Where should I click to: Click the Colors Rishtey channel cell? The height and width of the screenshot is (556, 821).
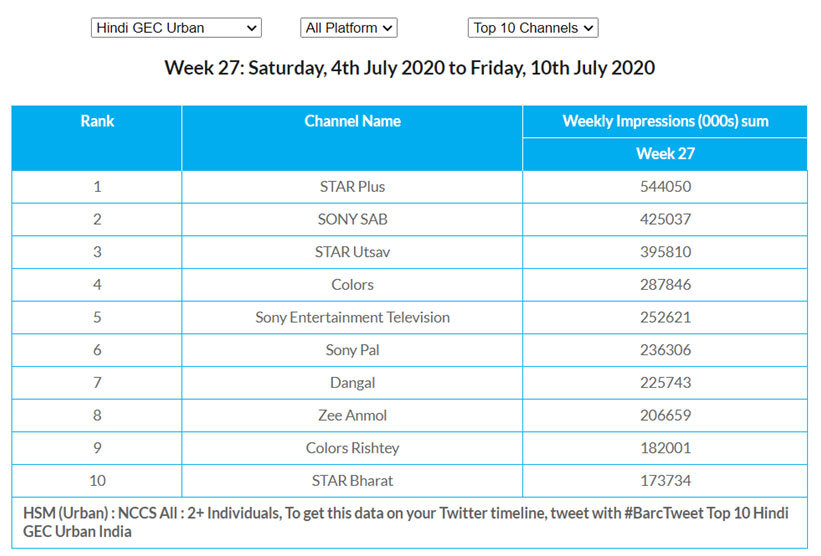coord(352,448)
